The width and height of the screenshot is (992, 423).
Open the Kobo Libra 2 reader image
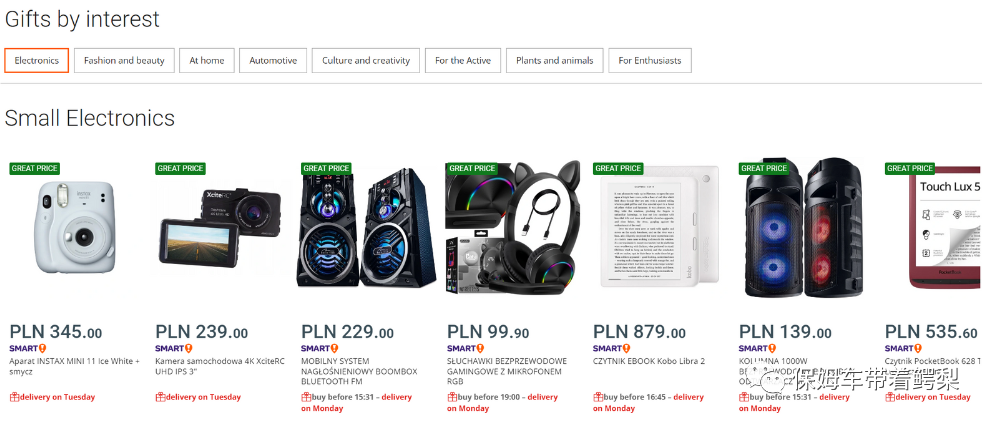[x=658, y=227]
